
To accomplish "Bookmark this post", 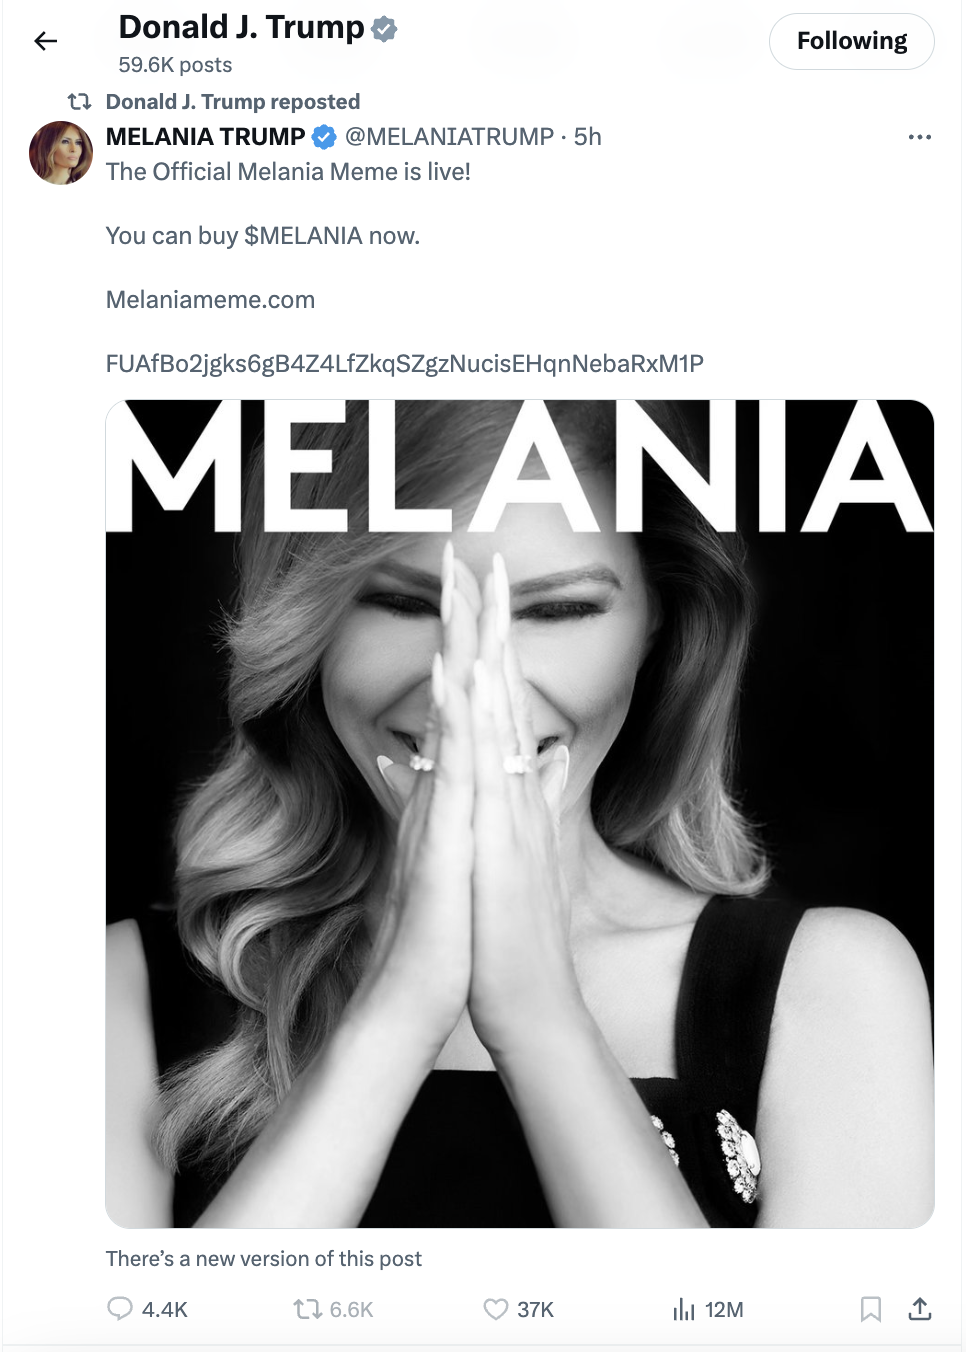I will [x=870, y=1308].
